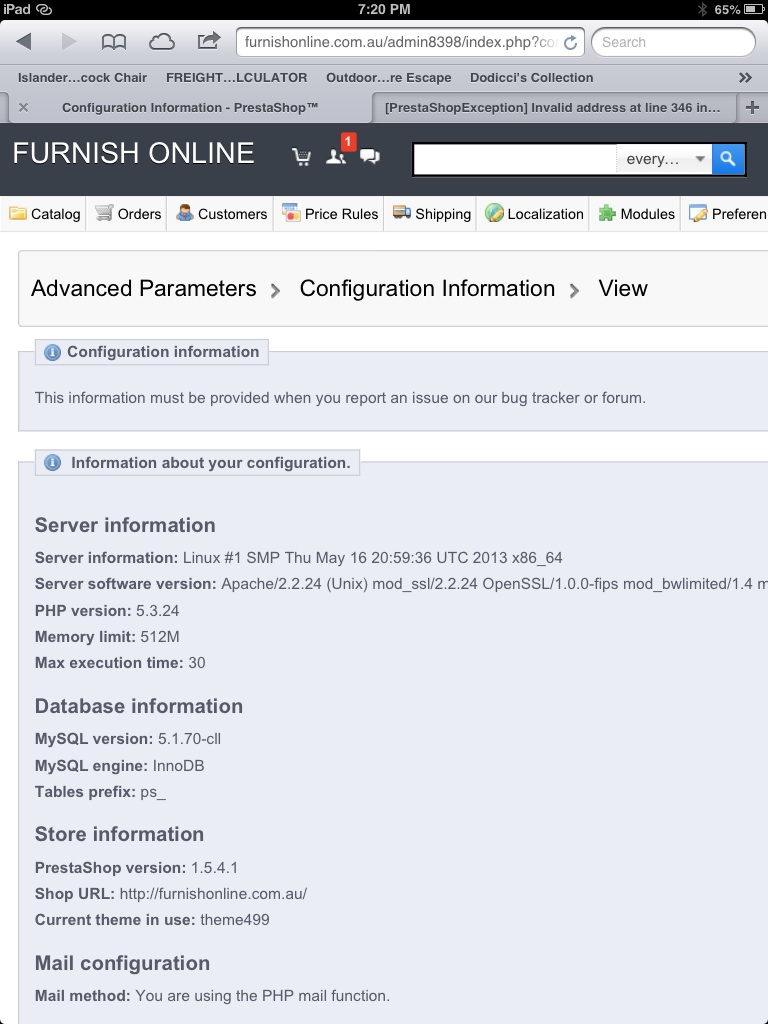
Task: Click the blue magnifier search button
Action: click(729, 158)
